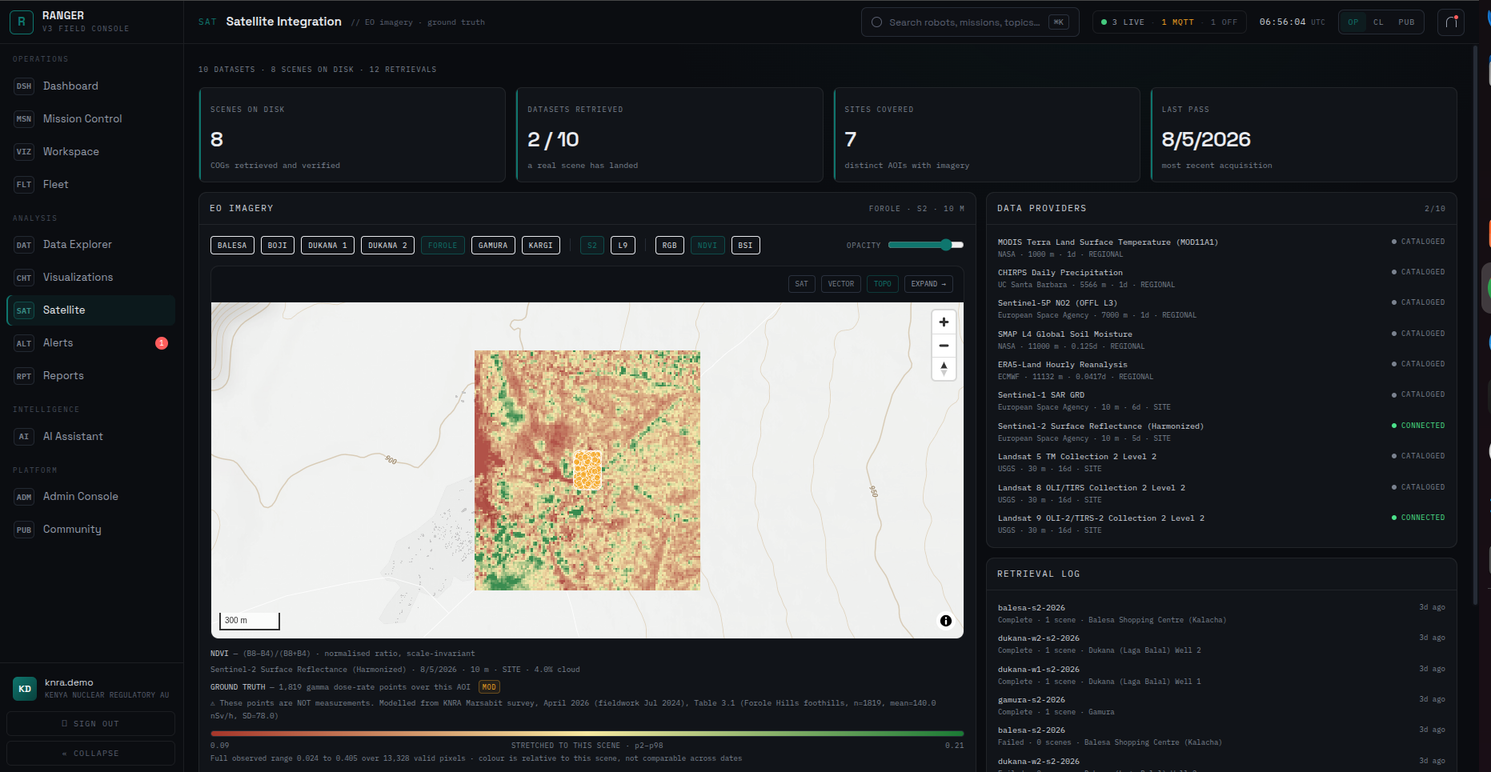Open map attribution info icon
The image size is (1491, 772).
[x=946, y=621]
